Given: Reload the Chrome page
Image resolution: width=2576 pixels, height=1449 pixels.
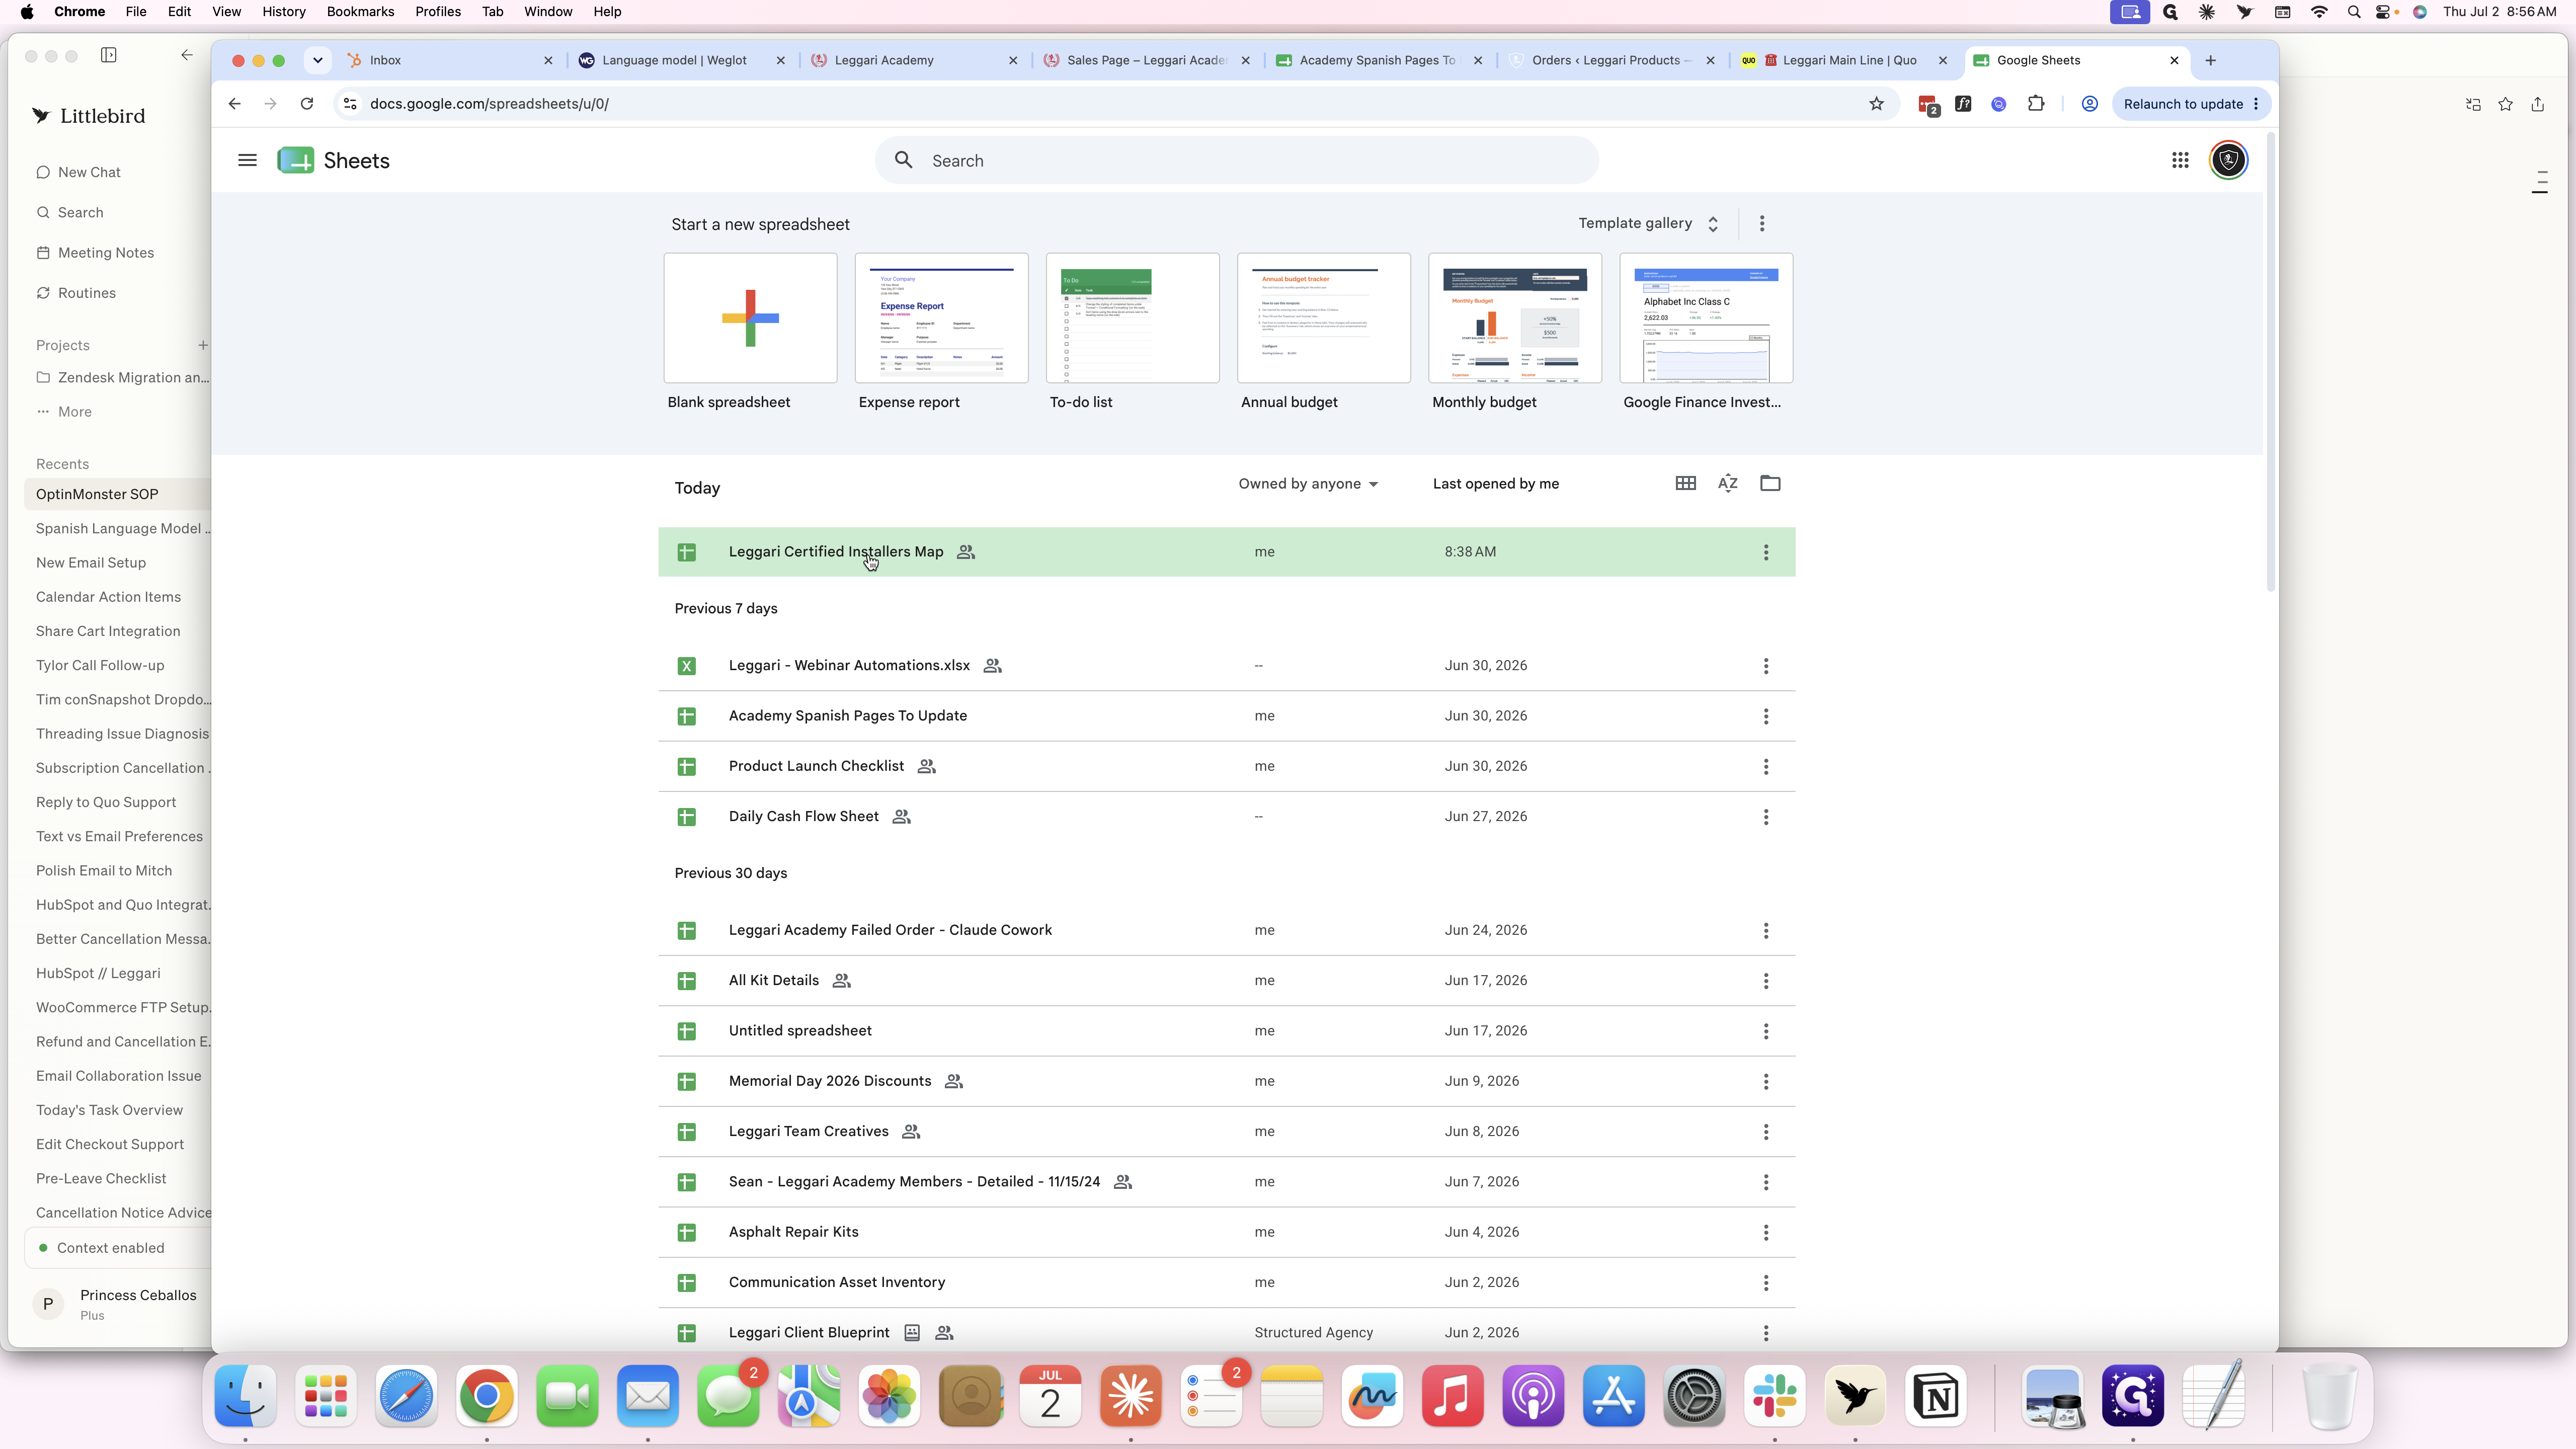Looking at the screenshot, I should click(307, 104).
